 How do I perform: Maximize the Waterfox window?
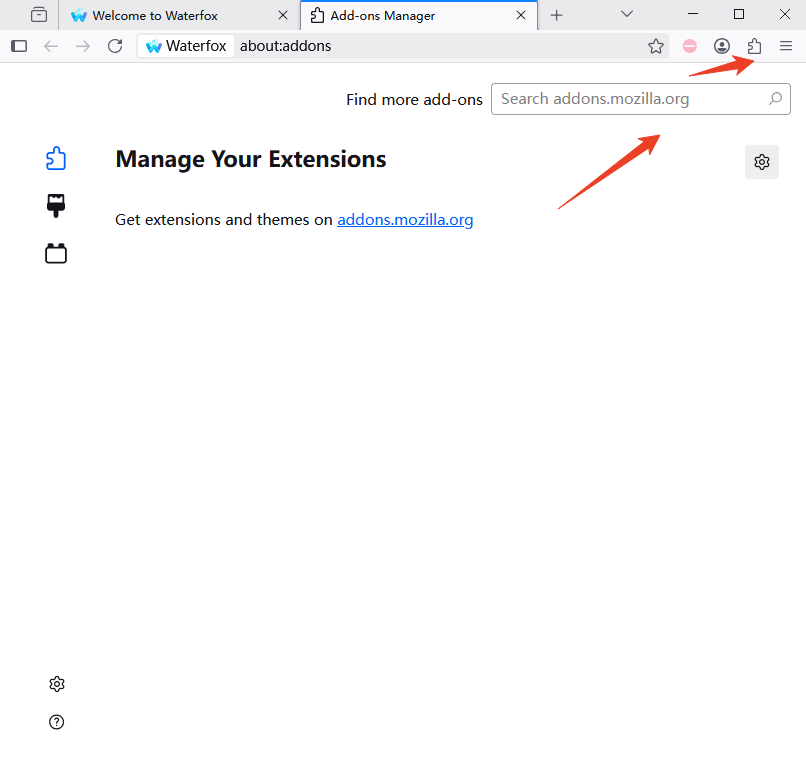[739, 14]
